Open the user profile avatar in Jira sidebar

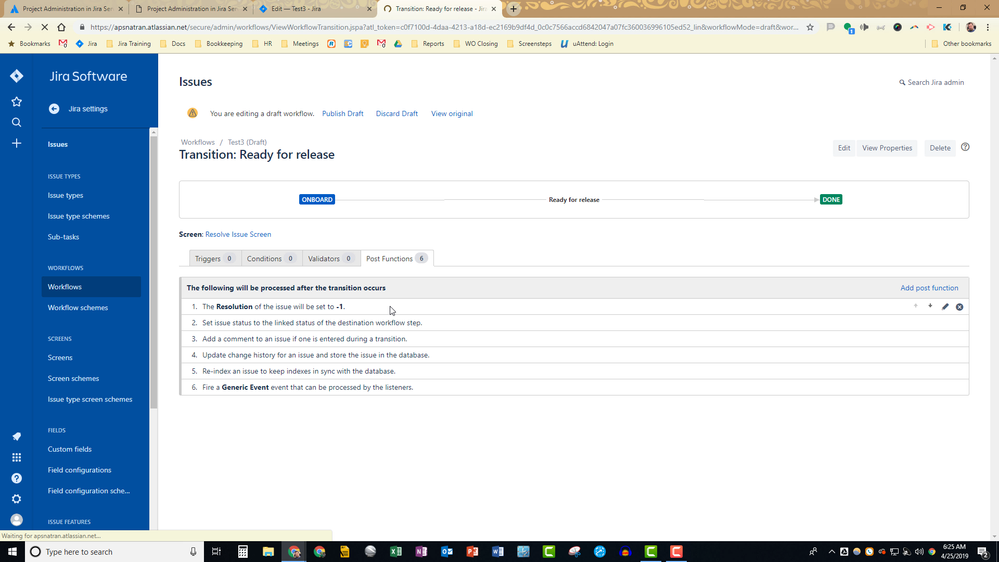pos(17,520)
